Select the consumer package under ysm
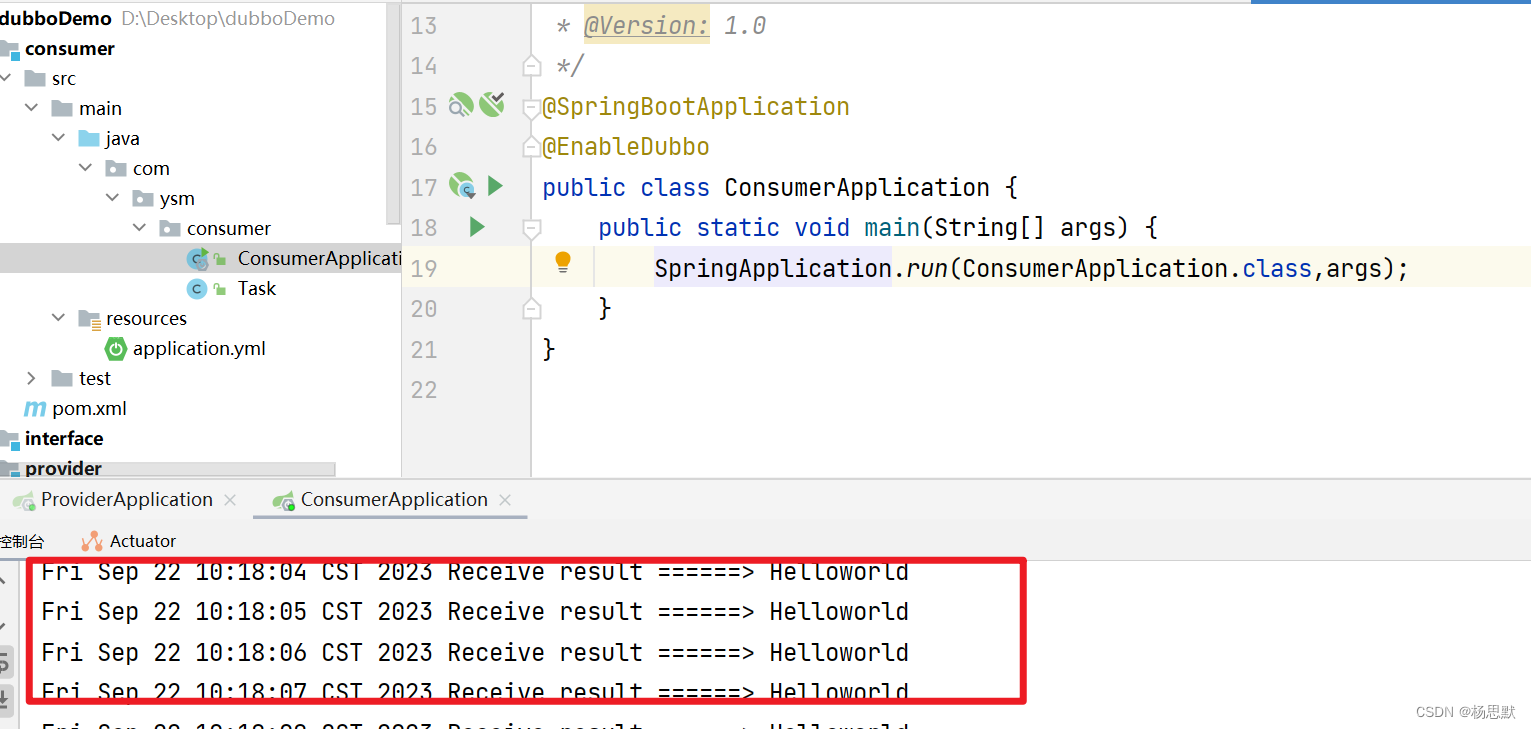 point(229,229)
